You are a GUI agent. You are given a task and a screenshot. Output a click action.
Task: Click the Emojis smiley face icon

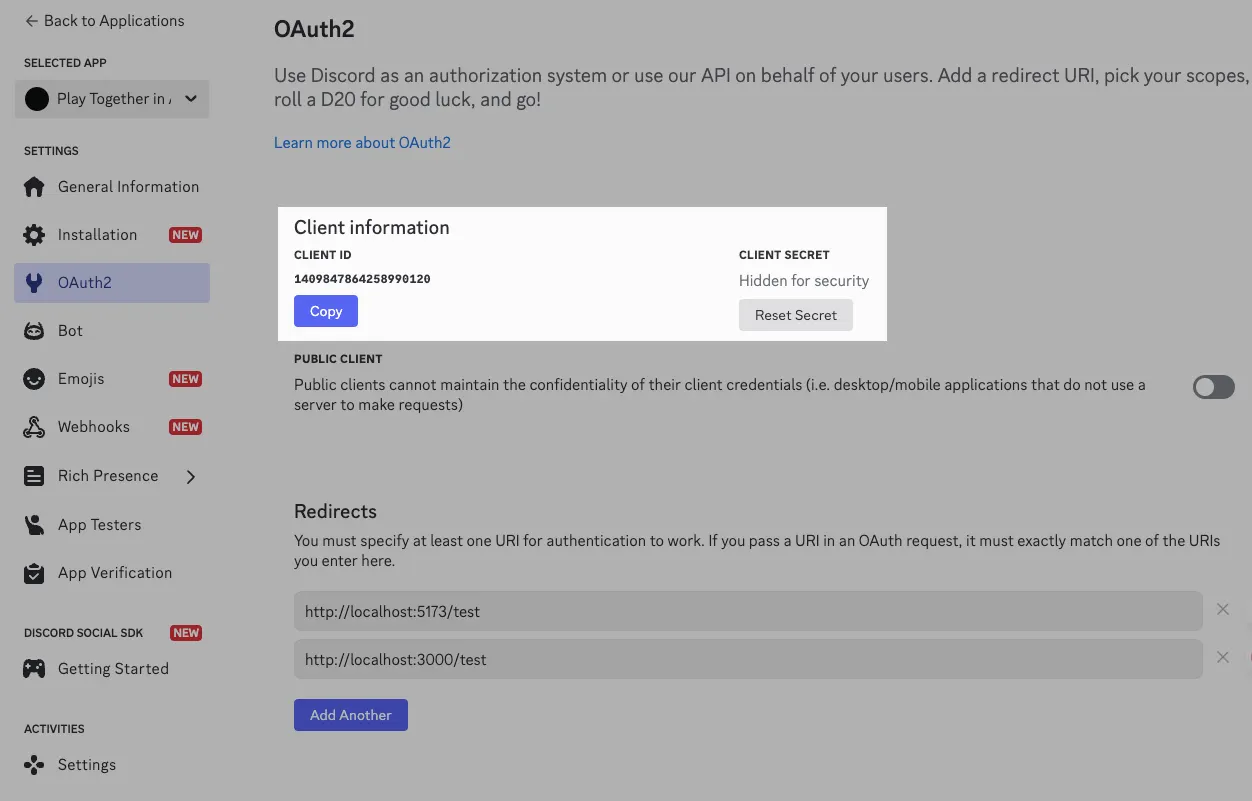tap(34, 379)
